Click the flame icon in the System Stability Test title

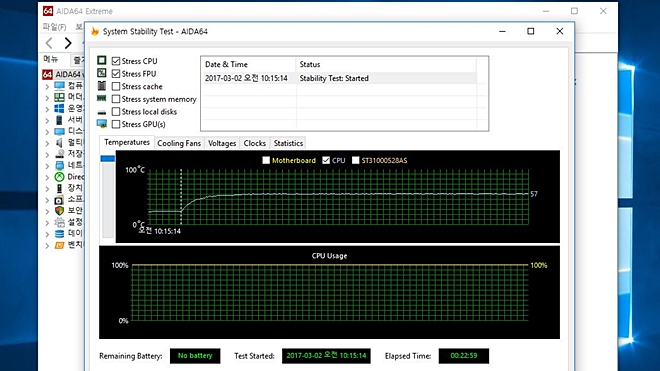(x=95, y=32)
